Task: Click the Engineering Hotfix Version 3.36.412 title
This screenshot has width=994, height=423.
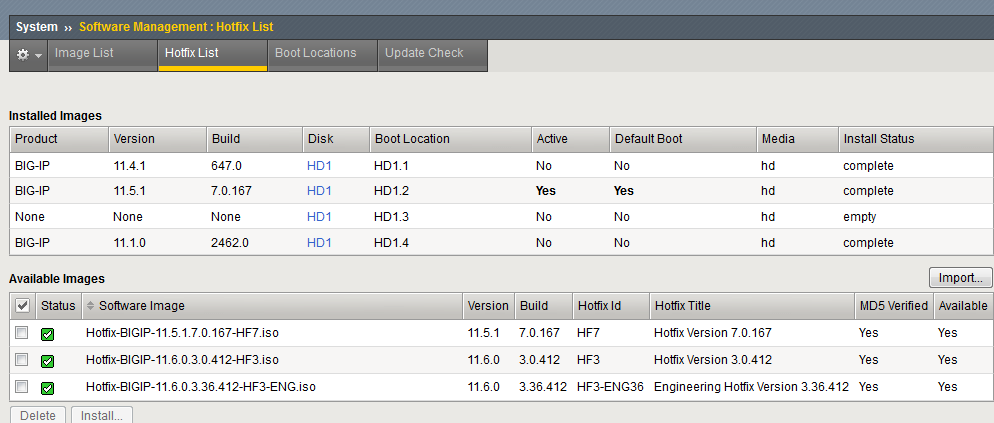Action: (751, 387)
